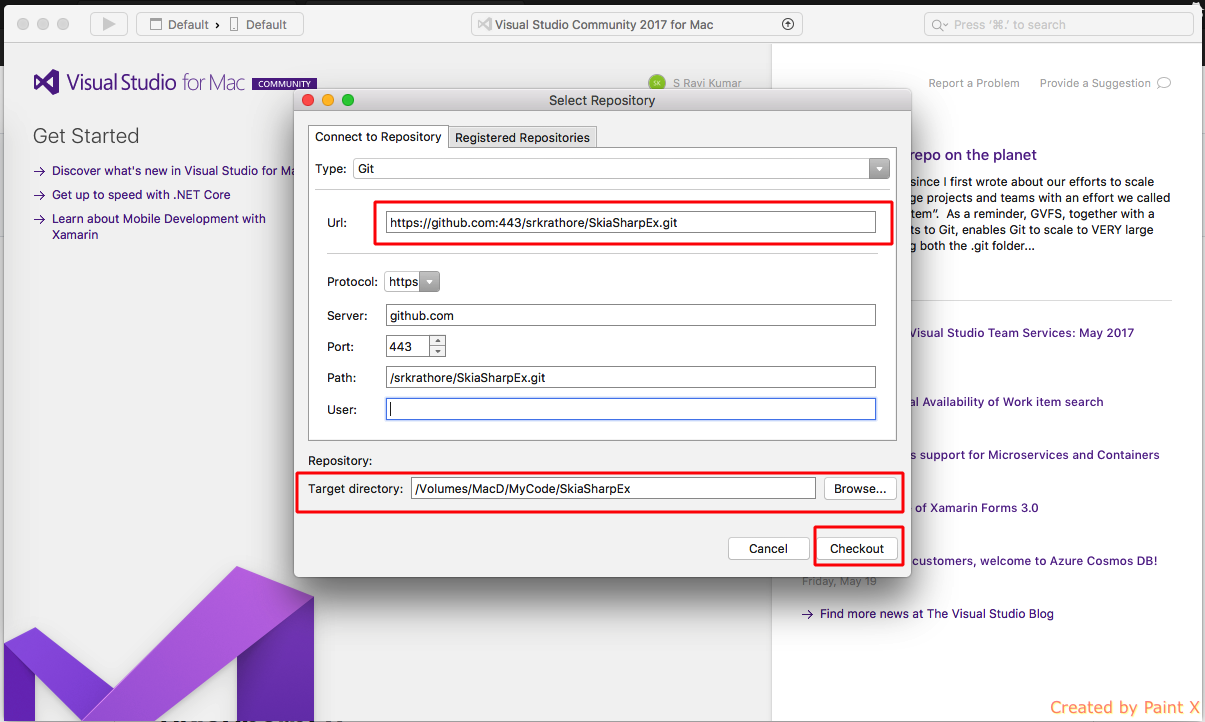Image resolution: width=1205 pixels, height=722 pixels.
Task: Click the Server field containing github.com
Action: pyautogui.click(x=630, y=315)
